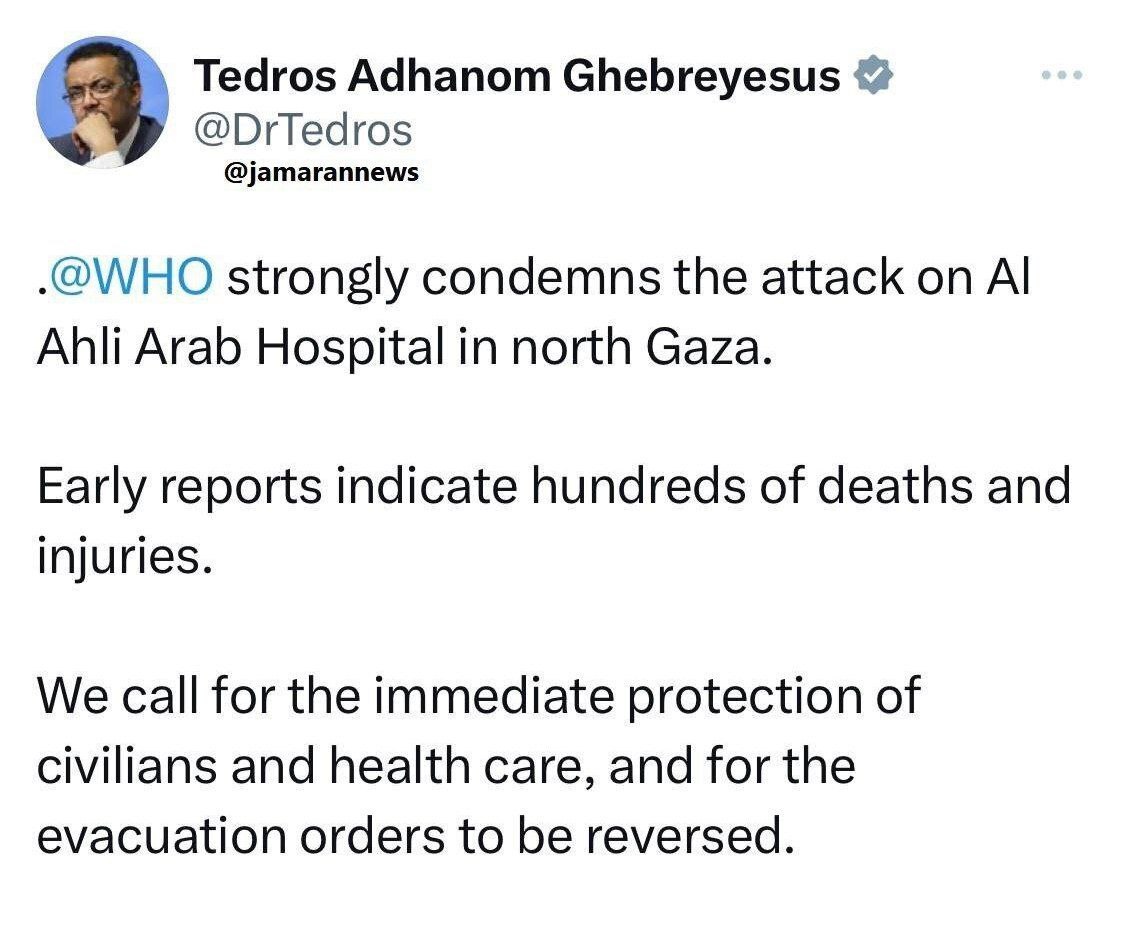Image resolution: width=1125 pixels, height=927 pixels.
Task: Click the surname "Ghebreyesus" in the header
Action: pyautogui.click(x=702, y=77)
